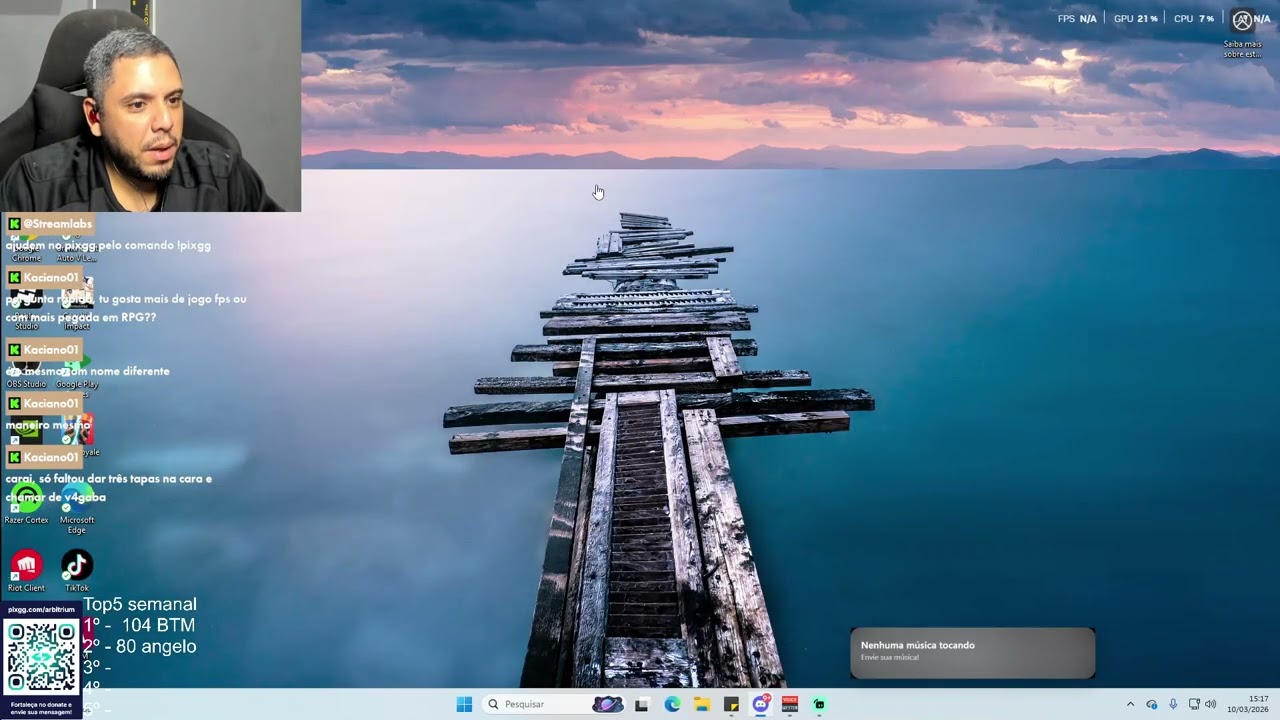This screenshot has height=720, width=1280.
Task: Launch Microsoft Edge from the taskbar
Action: pos(672,704)
